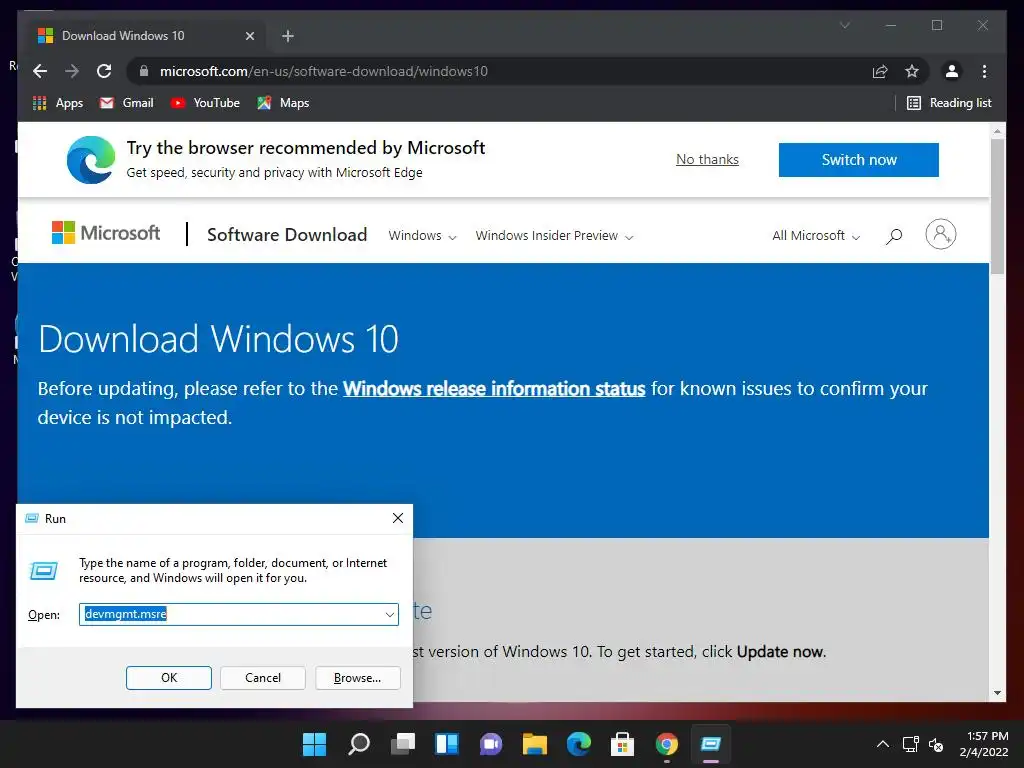Viewport: 1024px width, 768px height.
Task: Expand the All Microsoft menu
Action: point(816,236)
